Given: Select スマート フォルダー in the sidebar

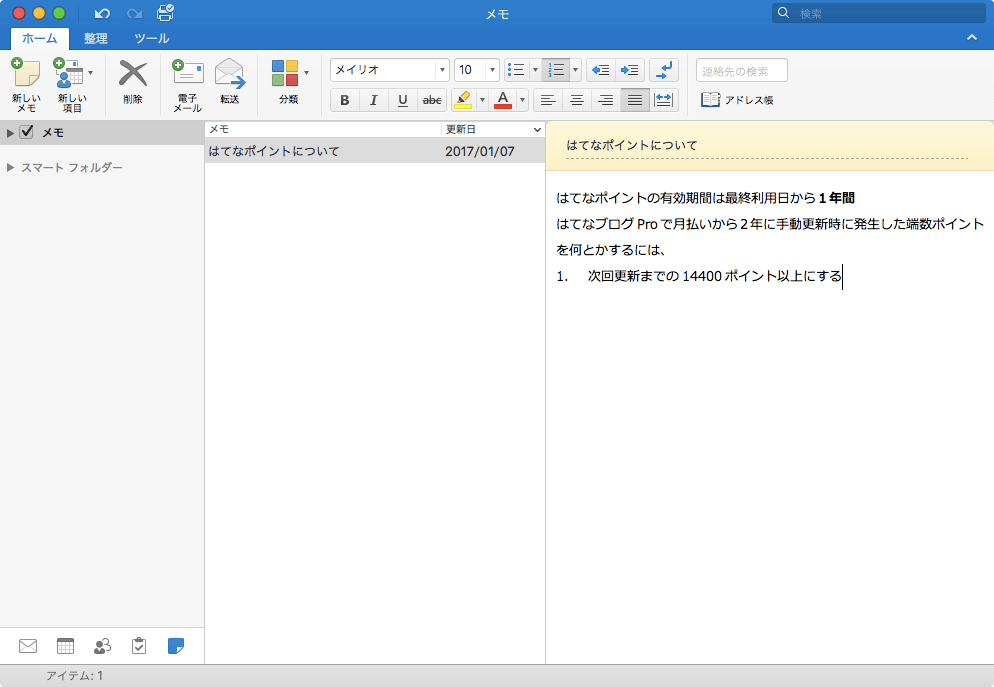Looking at the screenshot, I should tap(72, 167).
